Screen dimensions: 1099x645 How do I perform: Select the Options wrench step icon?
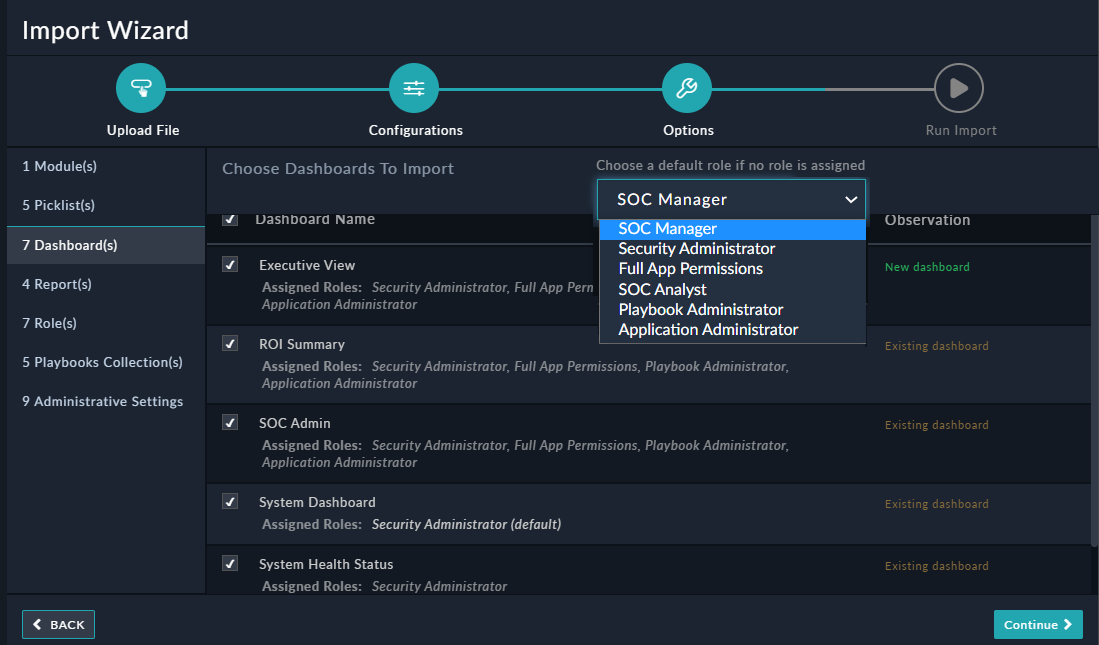pyautogui.click(x=686, y=88)
